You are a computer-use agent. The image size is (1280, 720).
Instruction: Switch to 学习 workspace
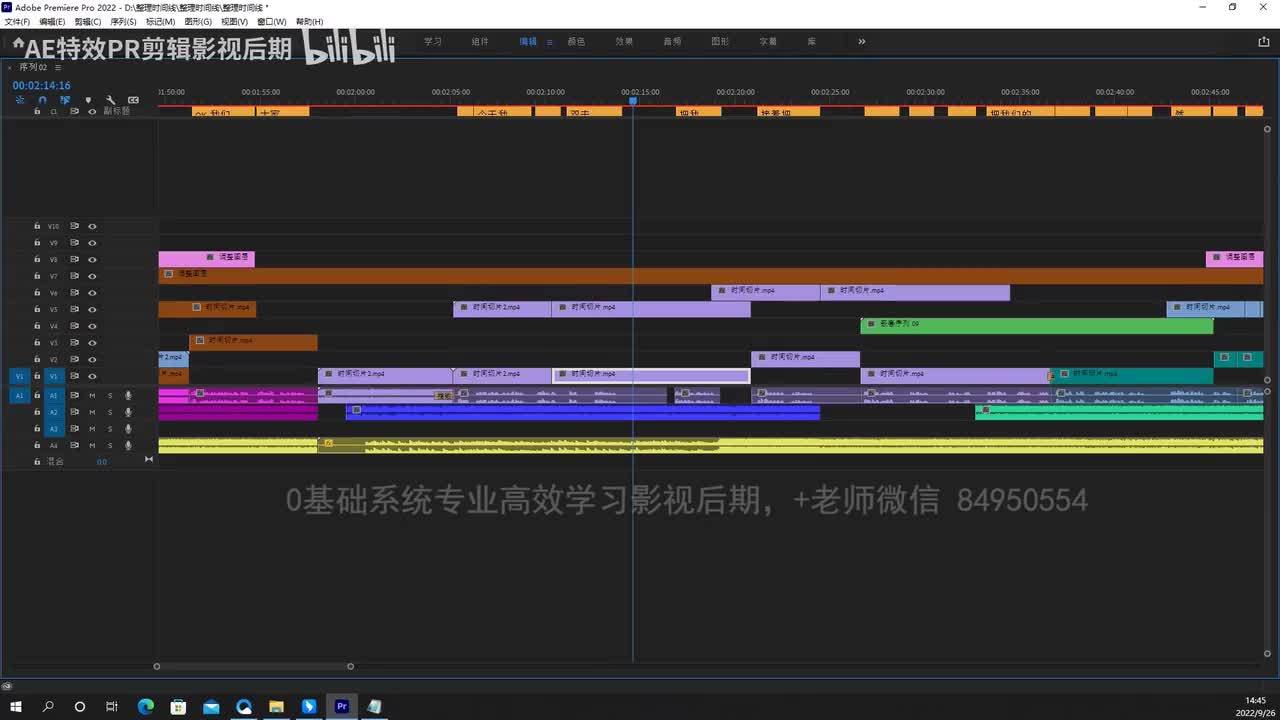point(432,42)
